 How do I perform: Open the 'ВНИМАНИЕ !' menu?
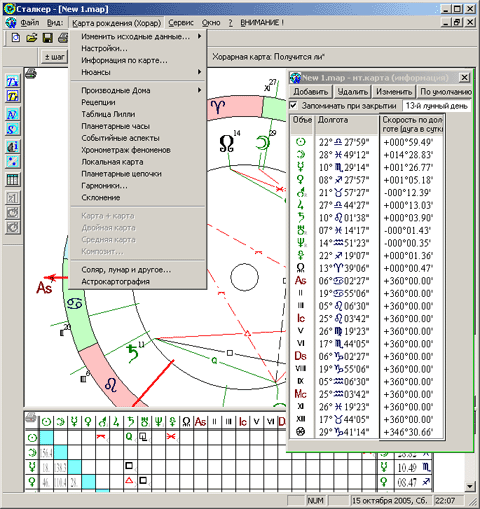[x=262, y=23]
